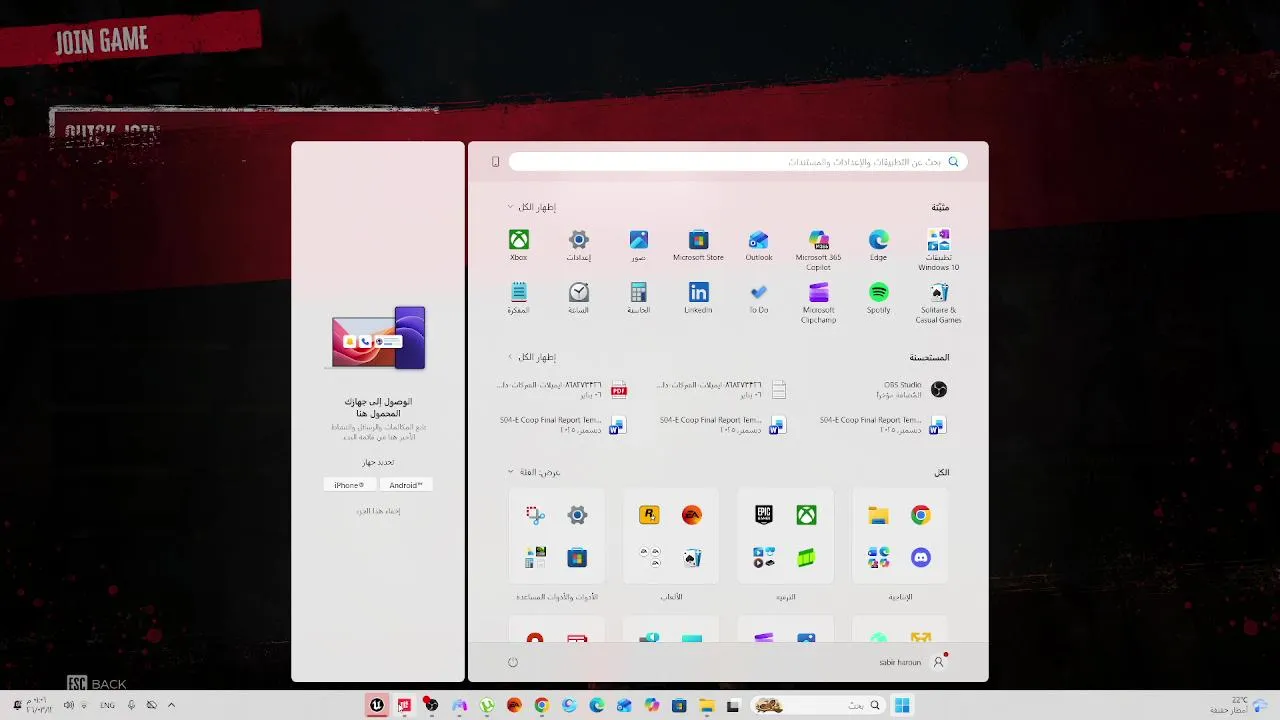1280x720 pixels.
Task: Launch the Photos (صور) app
Action: coord(639,245)
